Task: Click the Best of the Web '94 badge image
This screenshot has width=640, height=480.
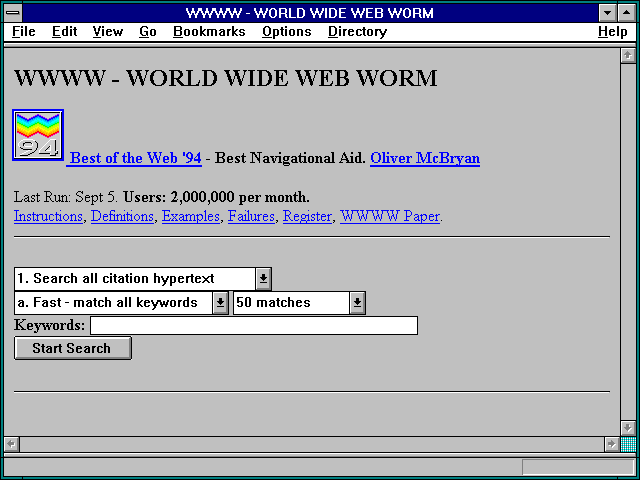Action: coord(38,135)
